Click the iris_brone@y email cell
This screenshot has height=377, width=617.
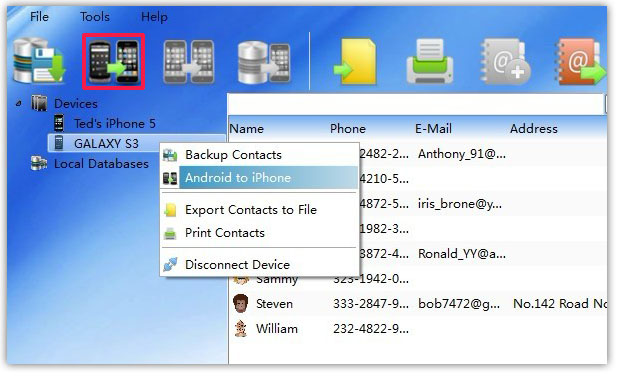460,204
